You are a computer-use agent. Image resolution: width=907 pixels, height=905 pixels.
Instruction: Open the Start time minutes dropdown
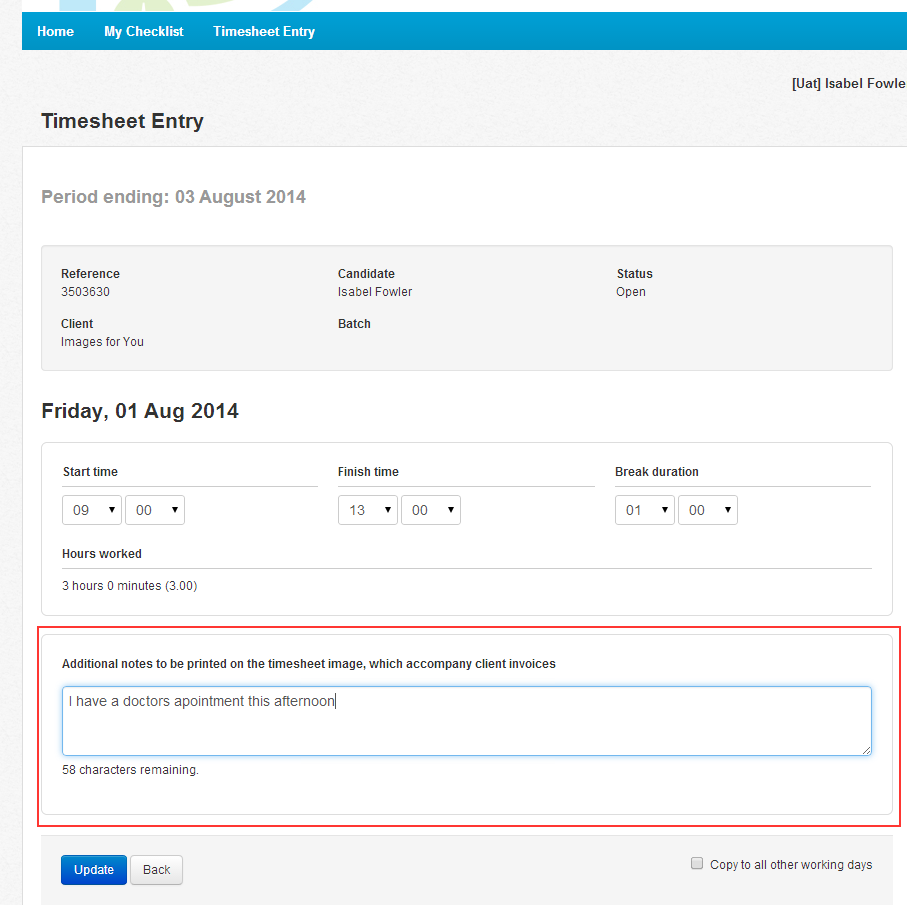[x=154, y=510]
